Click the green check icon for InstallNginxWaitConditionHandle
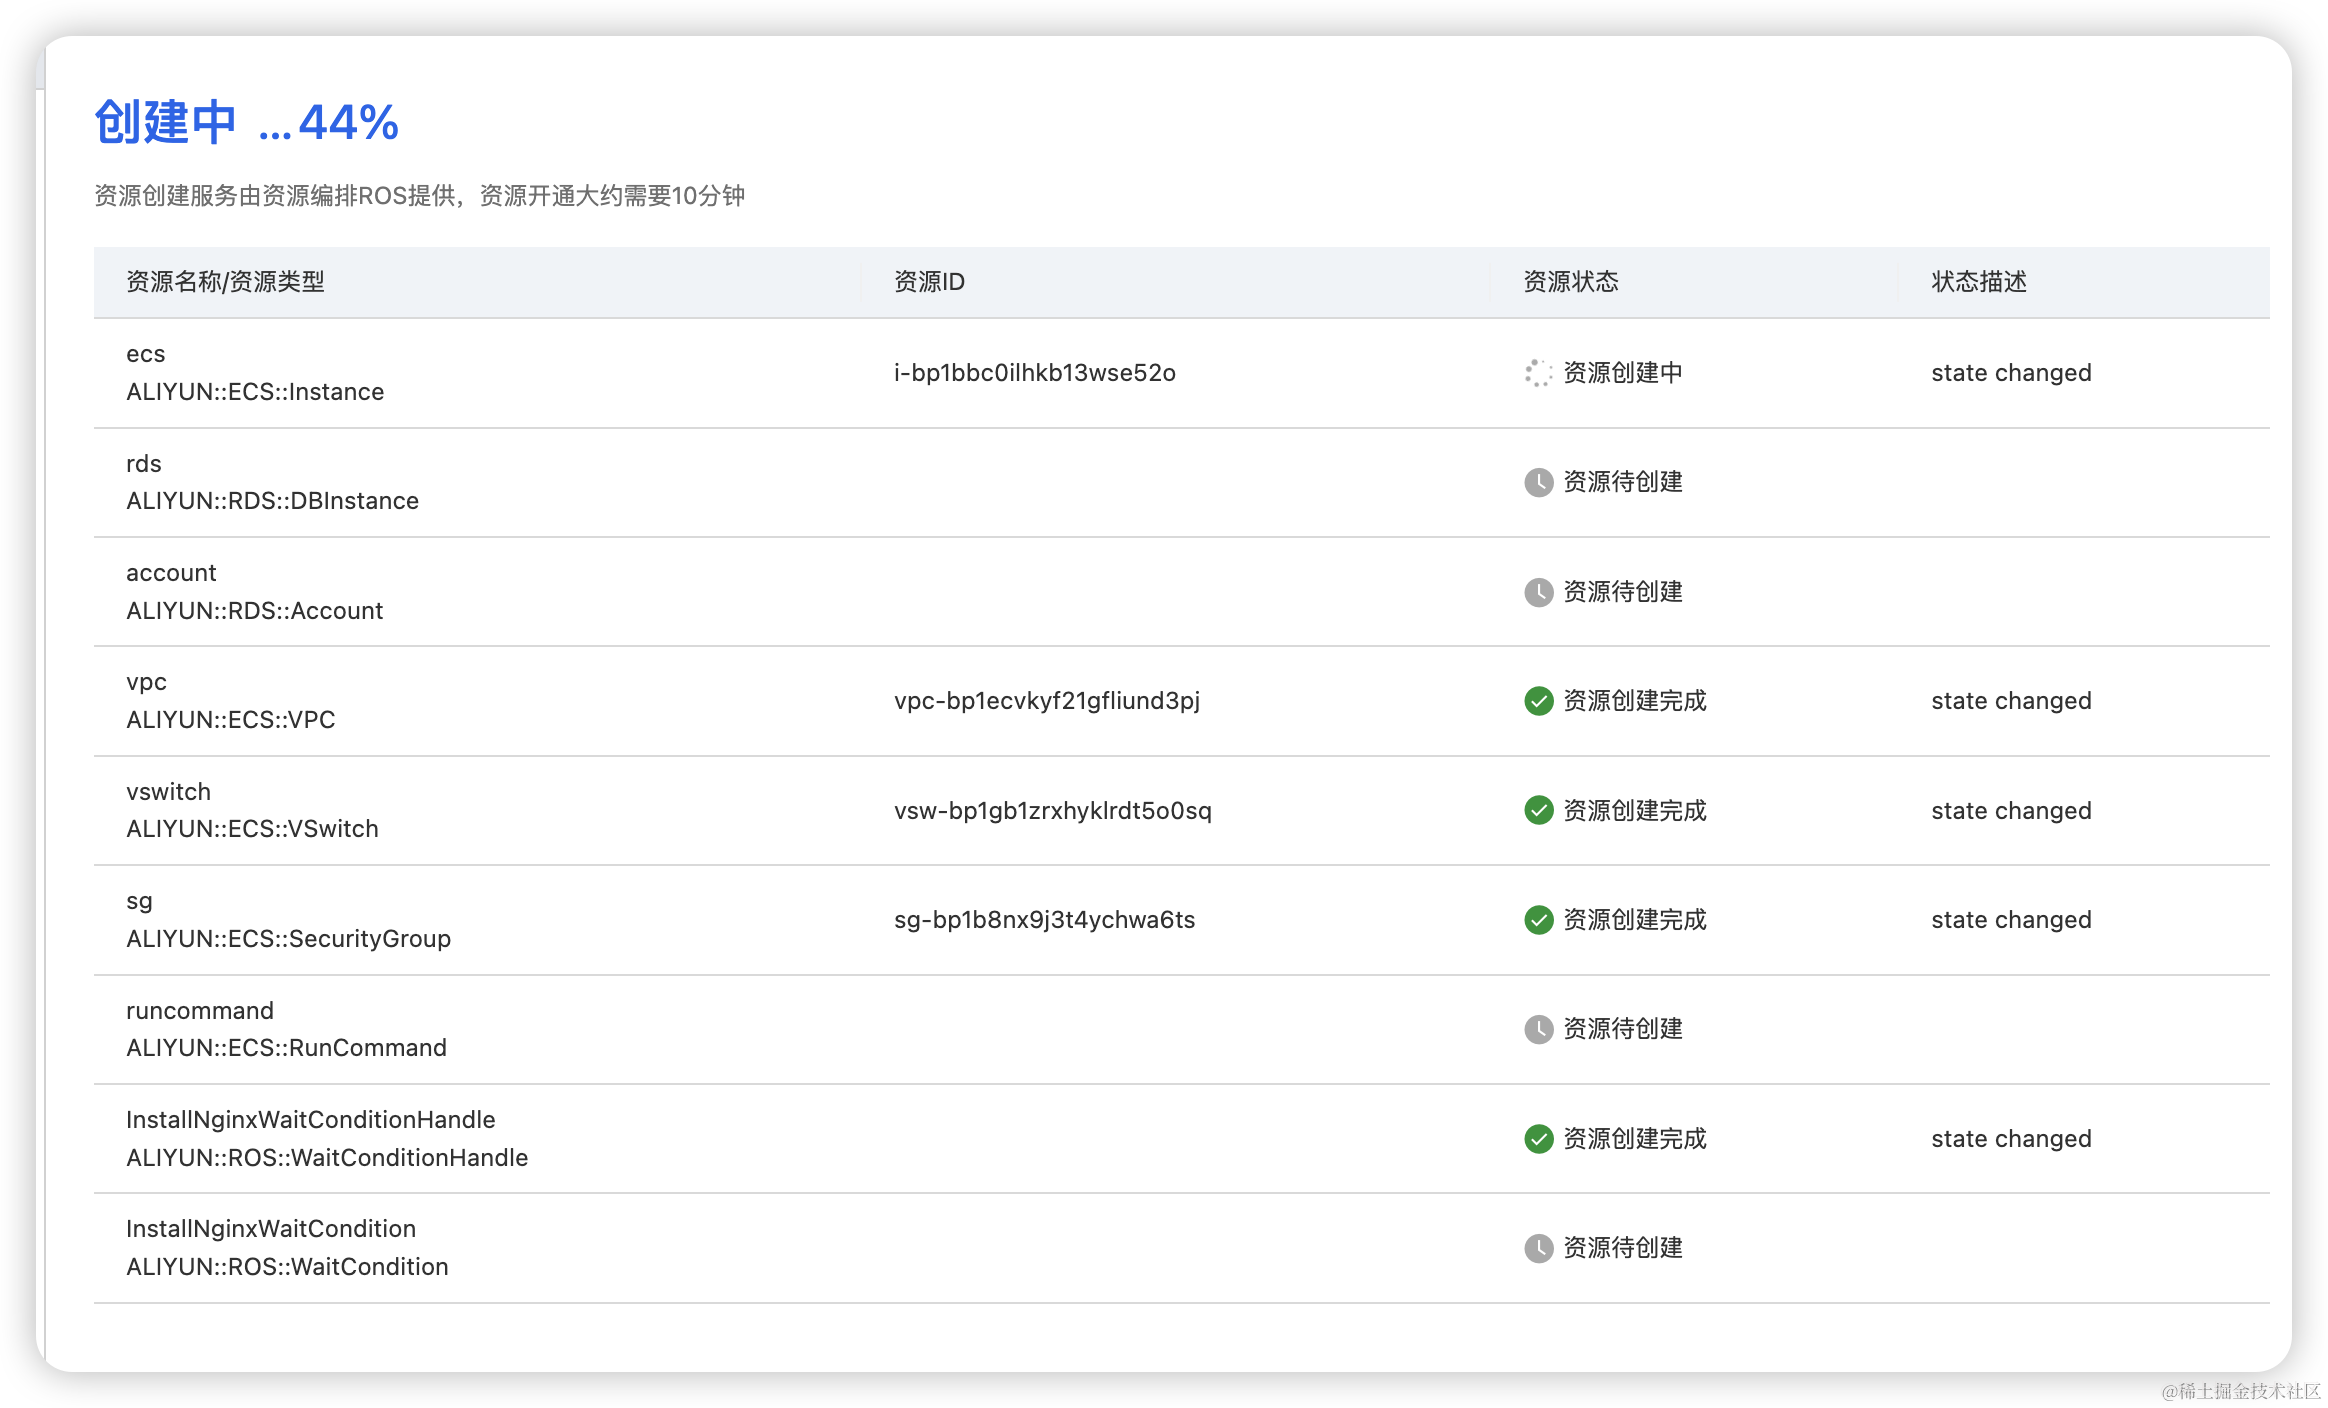Image resolution: width=2328 pixels, height=1408 pixels. point(1538,1139)
